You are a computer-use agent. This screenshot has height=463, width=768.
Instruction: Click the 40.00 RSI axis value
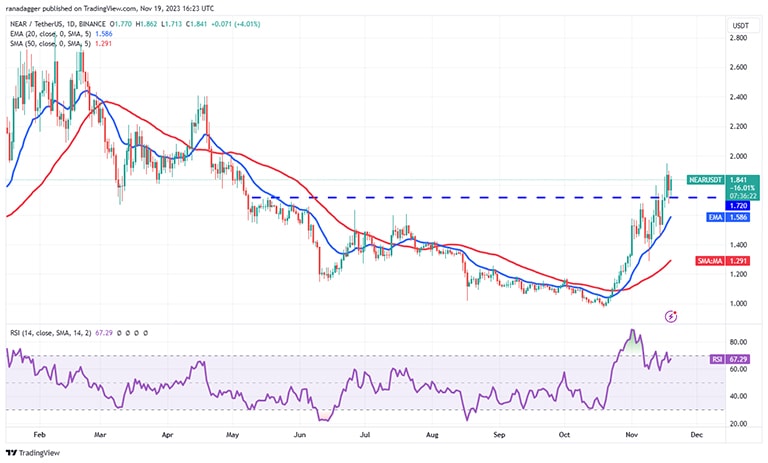click(738, 396)
